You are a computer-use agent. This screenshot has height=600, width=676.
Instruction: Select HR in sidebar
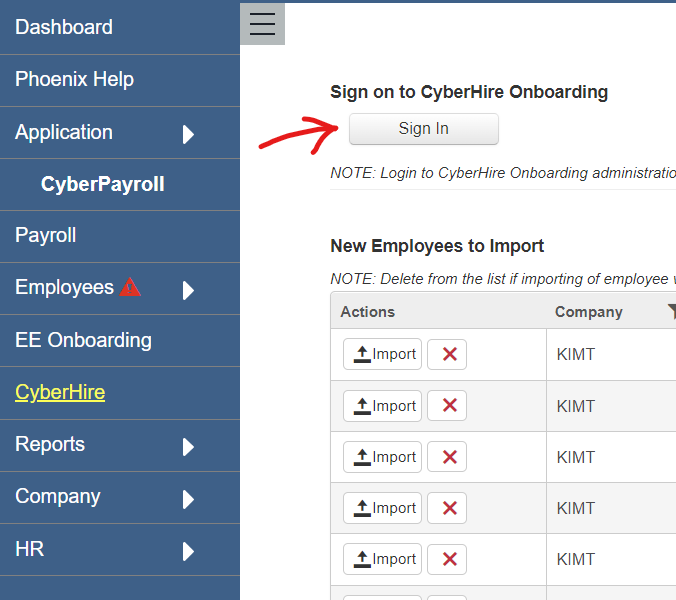click(29, 549)
